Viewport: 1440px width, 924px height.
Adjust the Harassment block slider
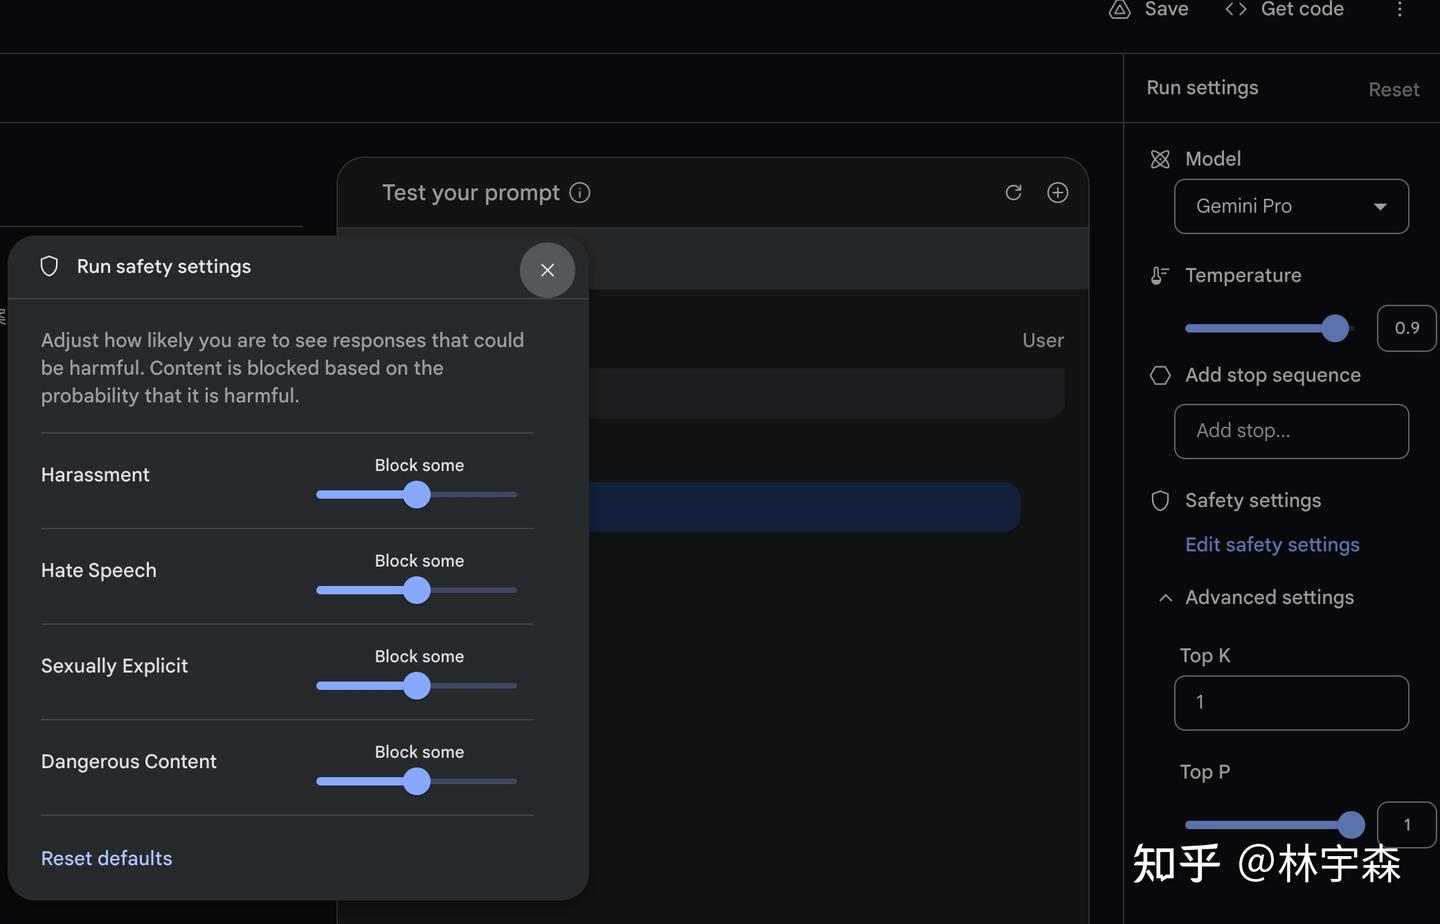pos(417,494)
